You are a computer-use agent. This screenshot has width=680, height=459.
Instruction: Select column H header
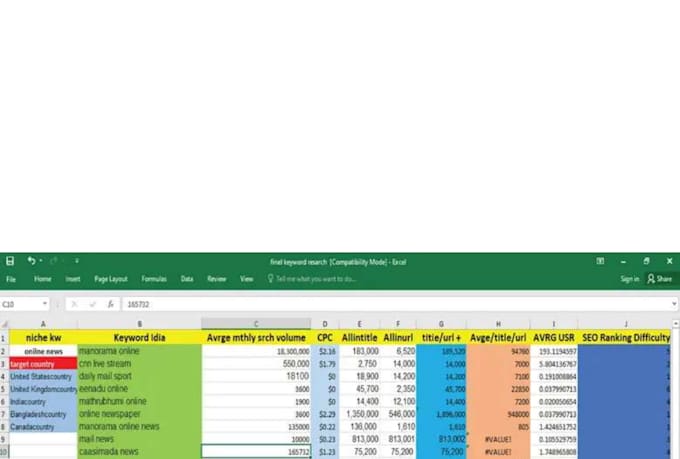[x=498, y=324]
